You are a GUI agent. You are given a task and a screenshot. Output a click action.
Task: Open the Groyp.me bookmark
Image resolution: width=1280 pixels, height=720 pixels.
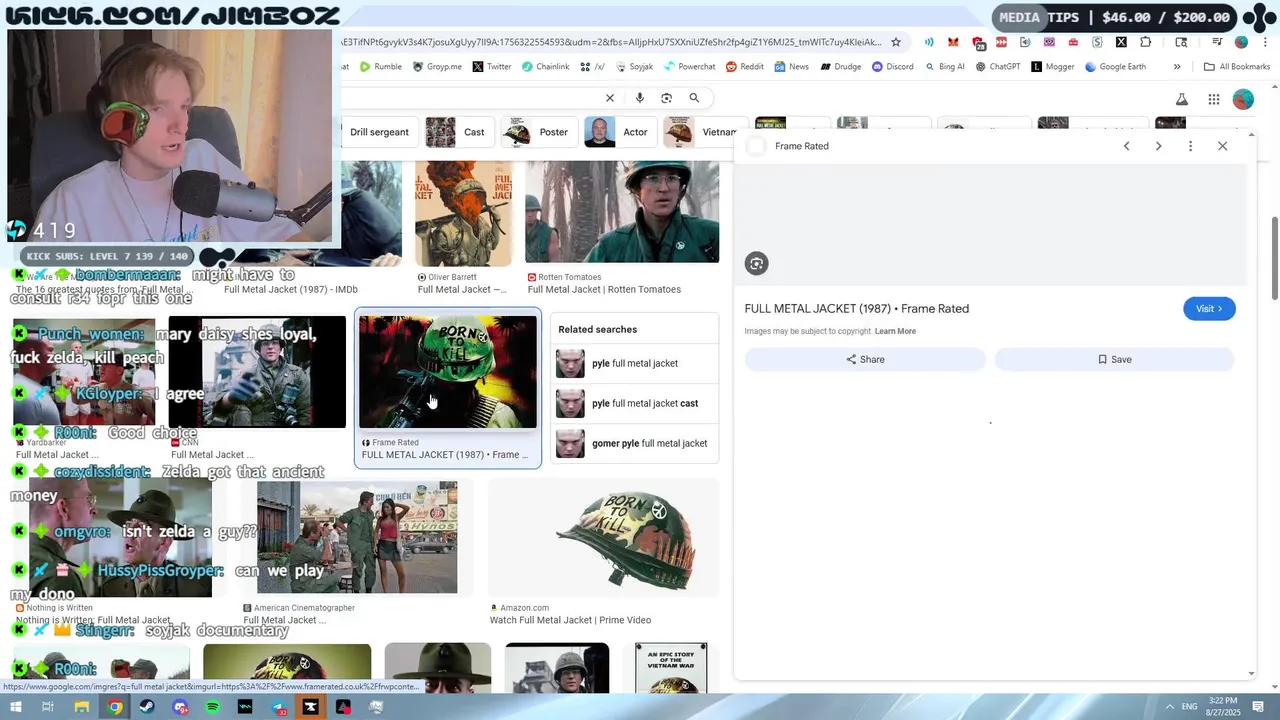(437, 67)
